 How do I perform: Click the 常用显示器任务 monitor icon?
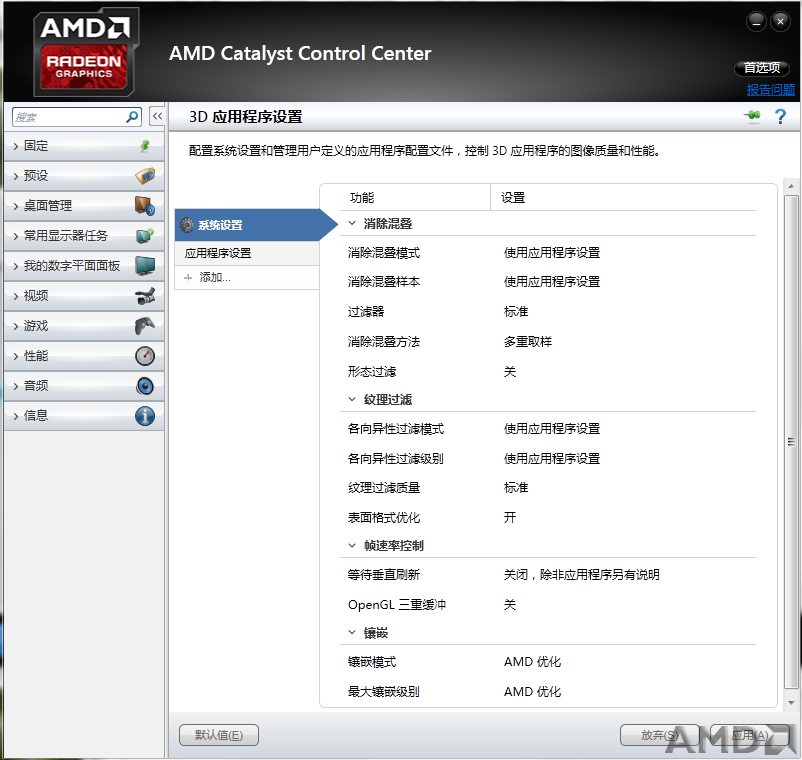pyautogui.click(x=145, y=236)
